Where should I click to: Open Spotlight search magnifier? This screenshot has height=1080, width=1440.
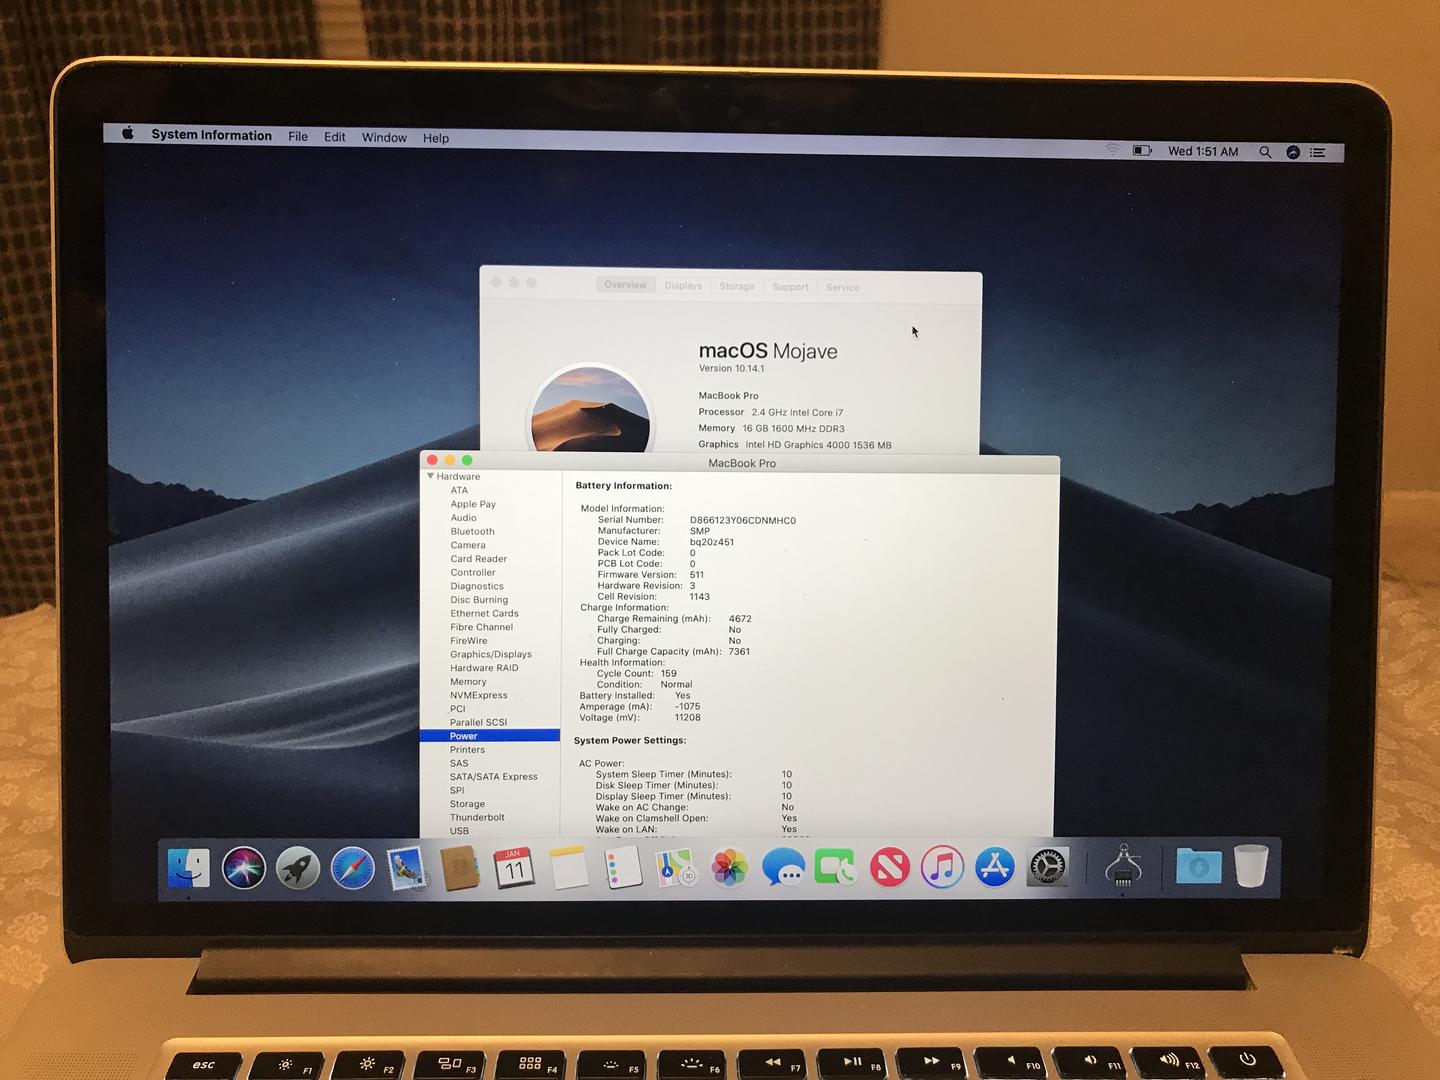[1265, 152]
